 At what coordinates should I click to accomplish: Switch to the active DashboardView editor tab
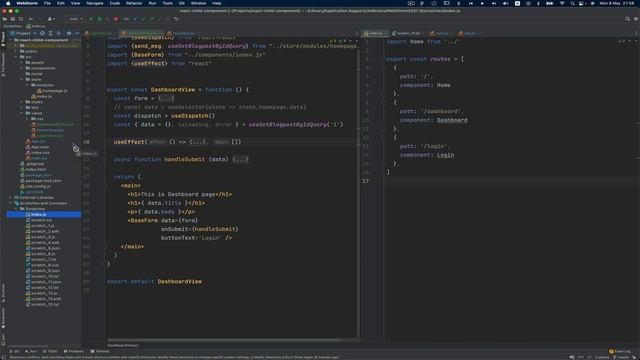(x=142, y=33)
